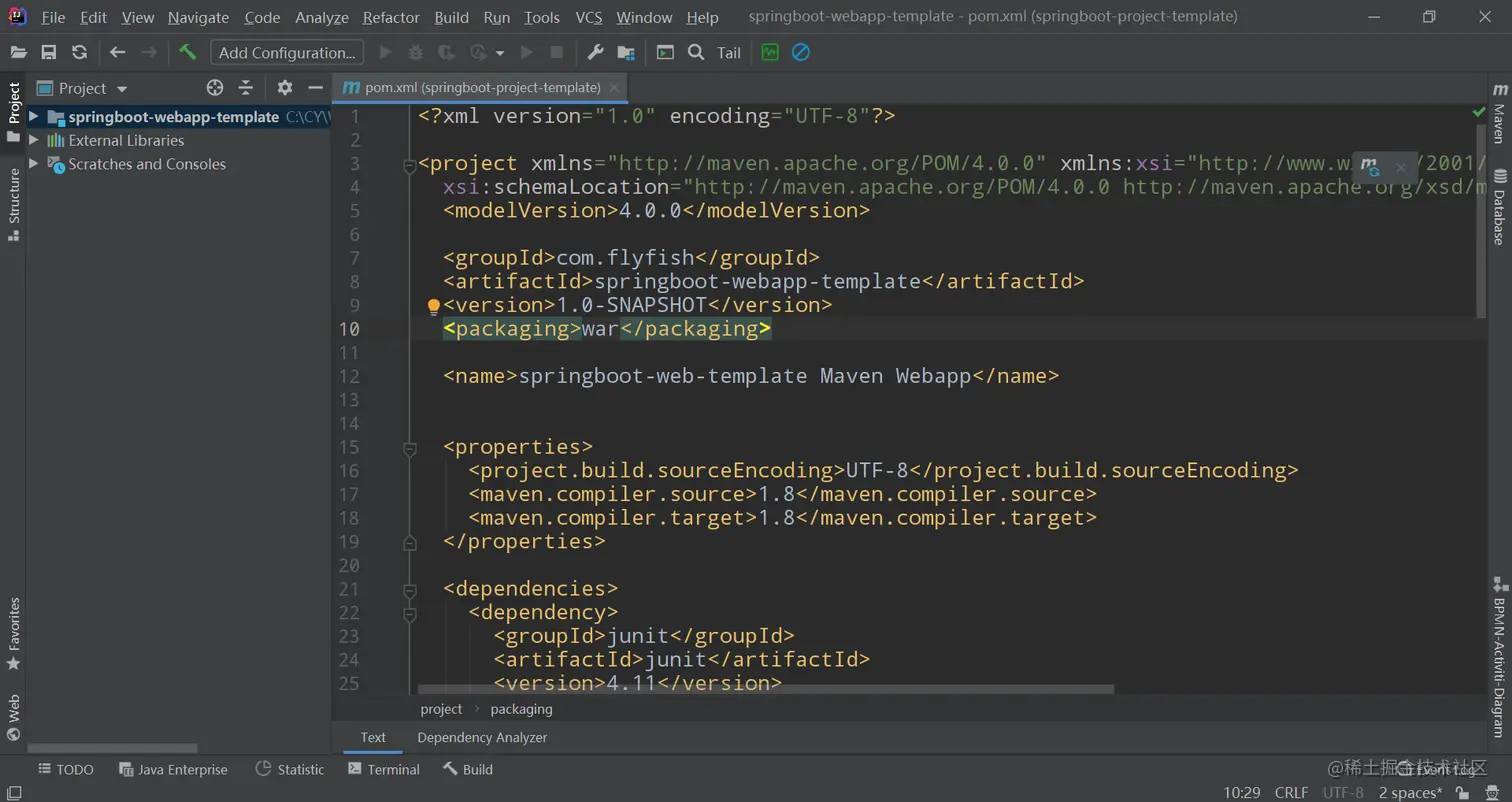
Task: Click Load Maven Changes floating icon
Action: click(x=1370, y=166)
